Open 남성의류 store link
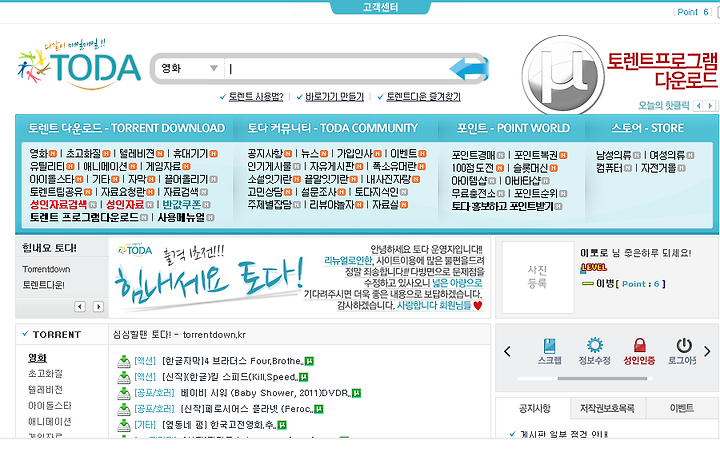This screenshot has height=456, width=720. point(614,155)
